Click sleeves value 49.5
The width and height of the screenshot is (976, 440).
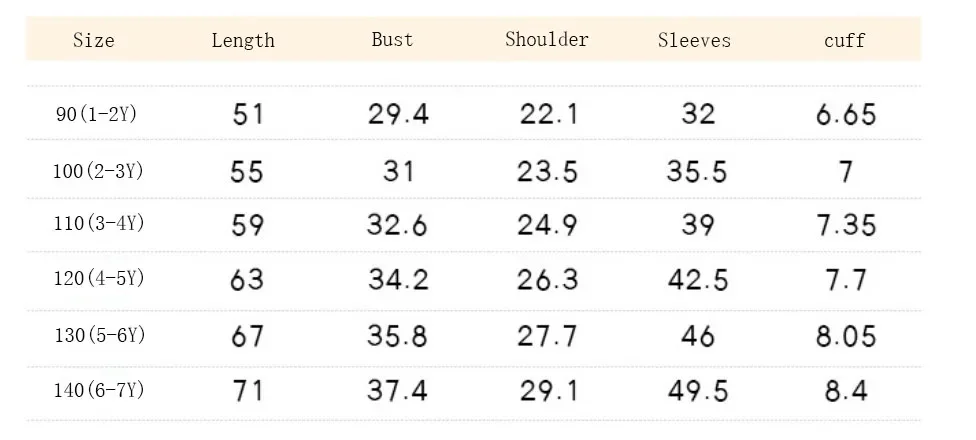[x=698, y=391]
